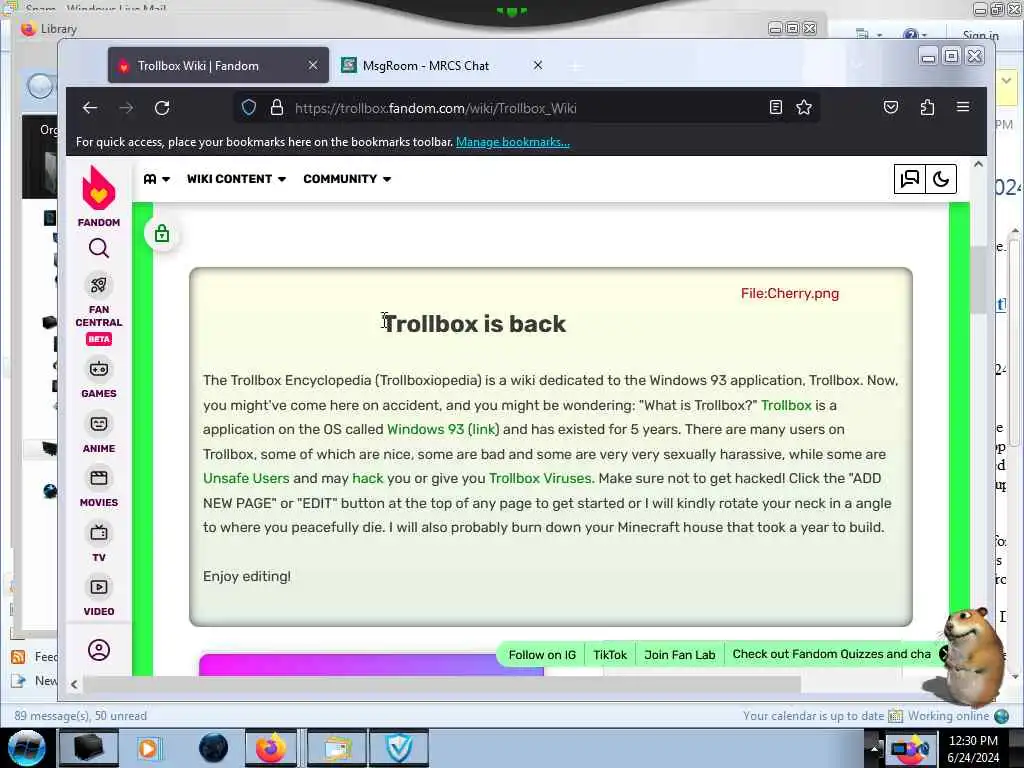Click Join Fan Lab button
1024x768 pixels.
pos(680,654)
